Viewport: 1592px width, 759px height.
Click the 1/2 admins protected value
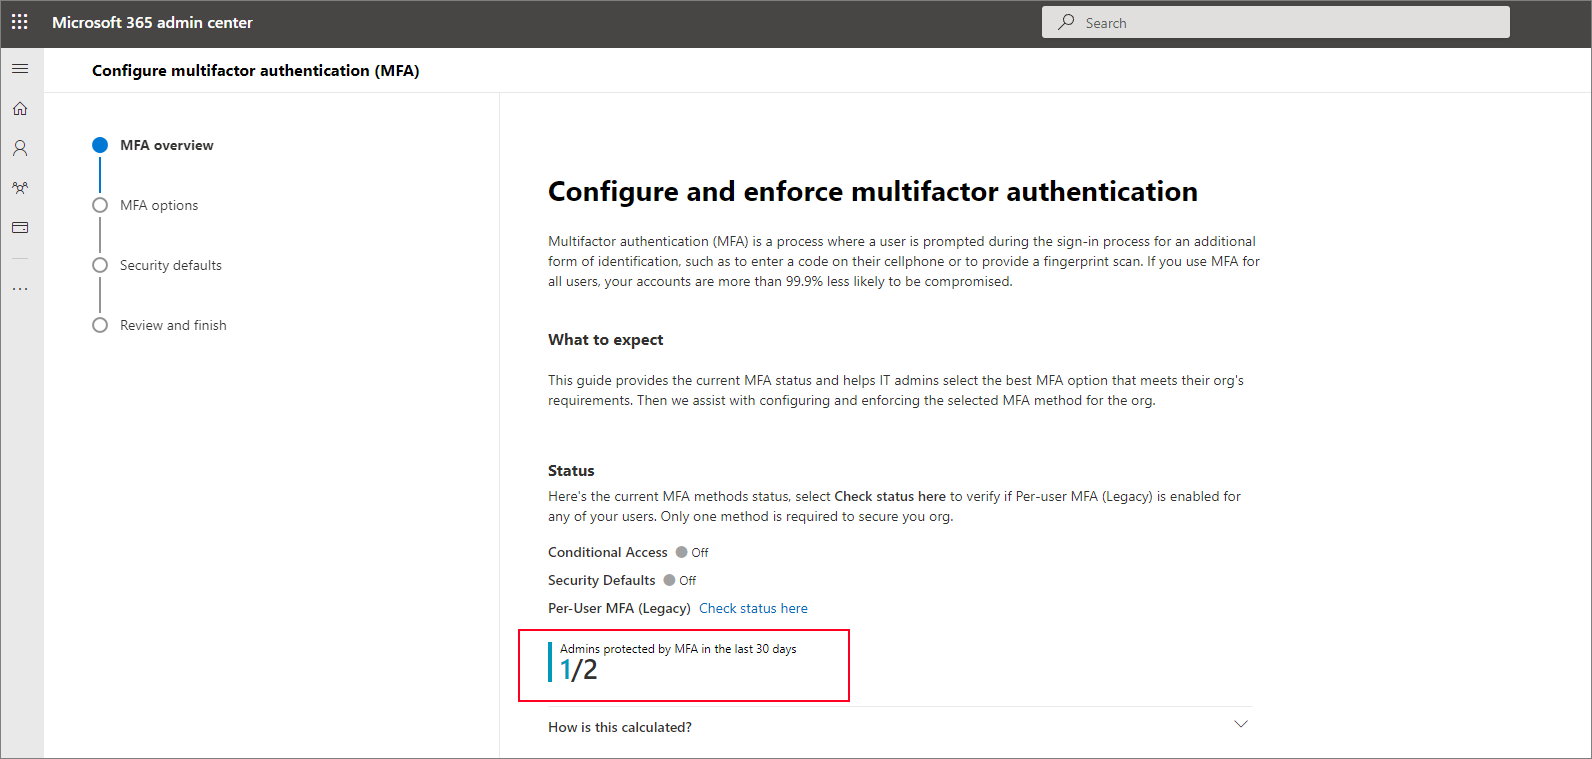point(578,670)
